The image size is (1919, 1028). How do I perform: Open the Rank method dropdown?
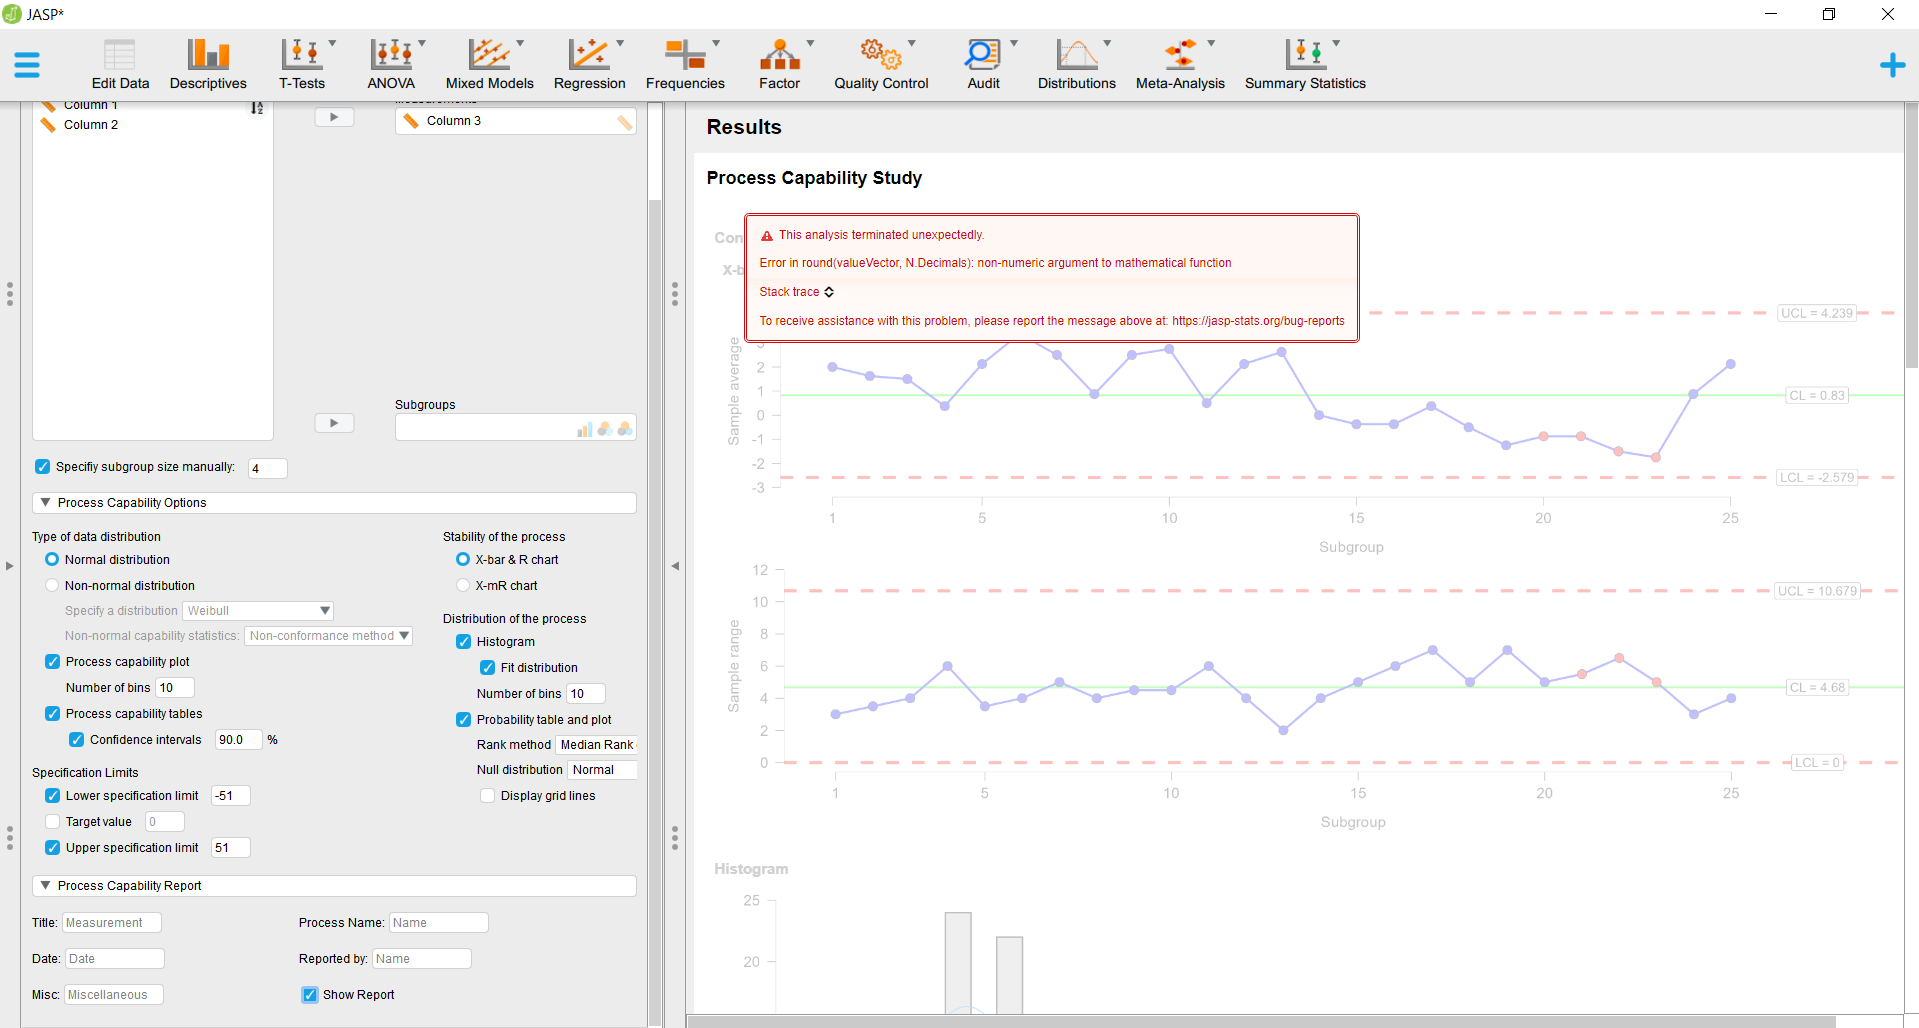(597, 744)
